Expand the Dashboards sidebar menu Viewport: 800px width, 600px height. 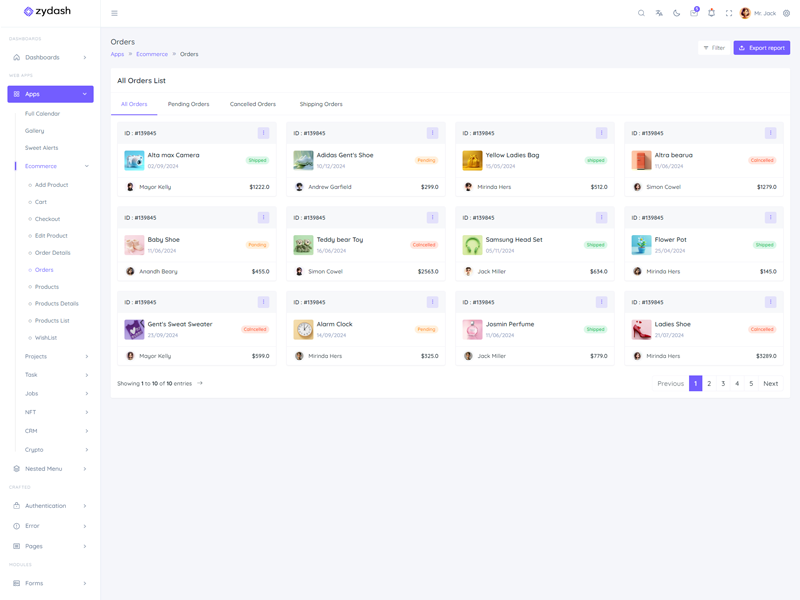coord(50,57)
